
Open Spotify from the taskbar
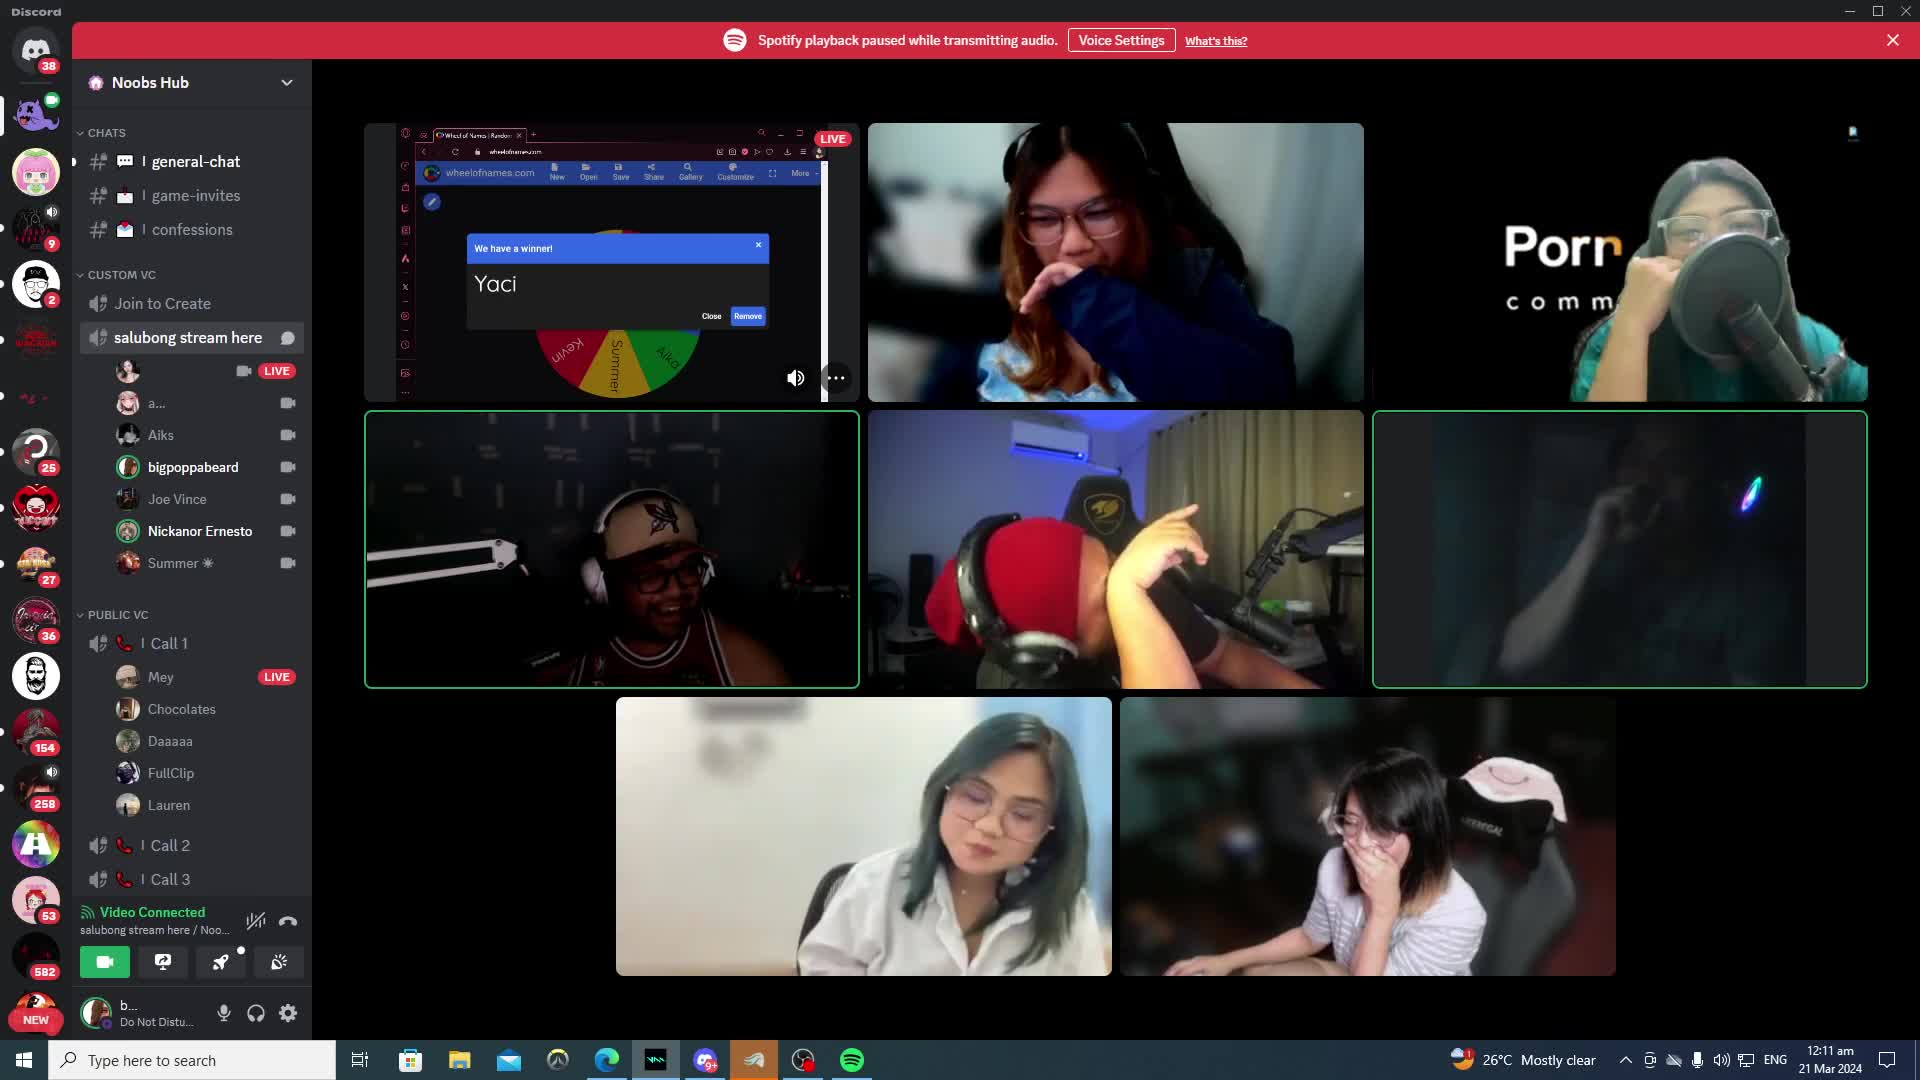pos(852,1060)
